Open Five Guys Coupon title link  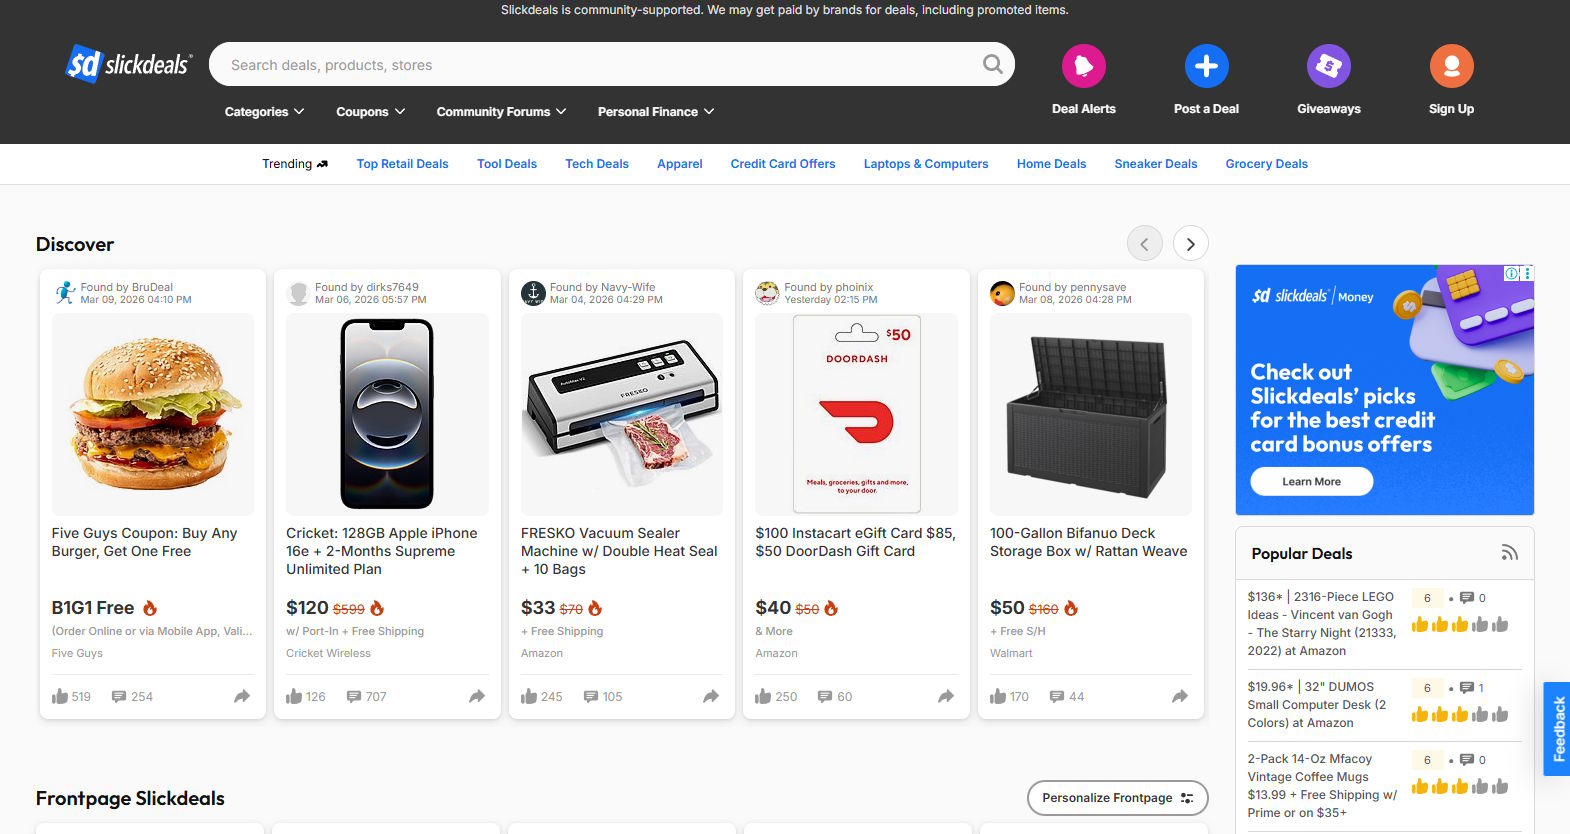[x=144, y=542]
